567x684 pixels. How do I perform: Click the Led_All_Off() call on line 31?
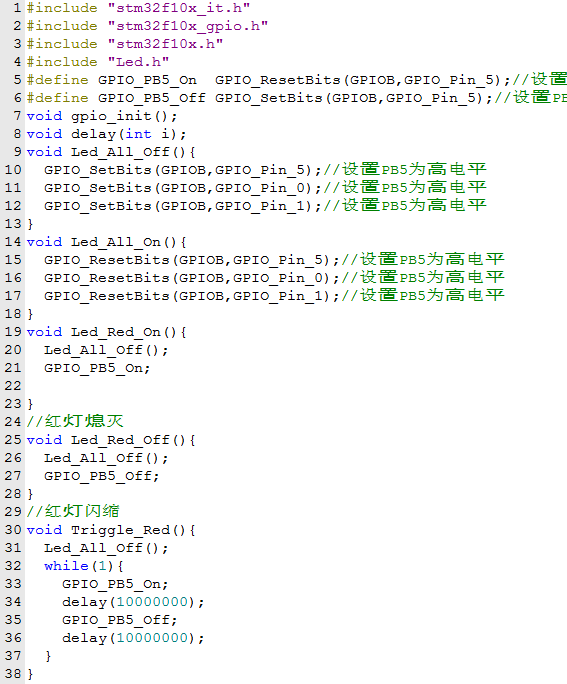click(x=106, y=548)
